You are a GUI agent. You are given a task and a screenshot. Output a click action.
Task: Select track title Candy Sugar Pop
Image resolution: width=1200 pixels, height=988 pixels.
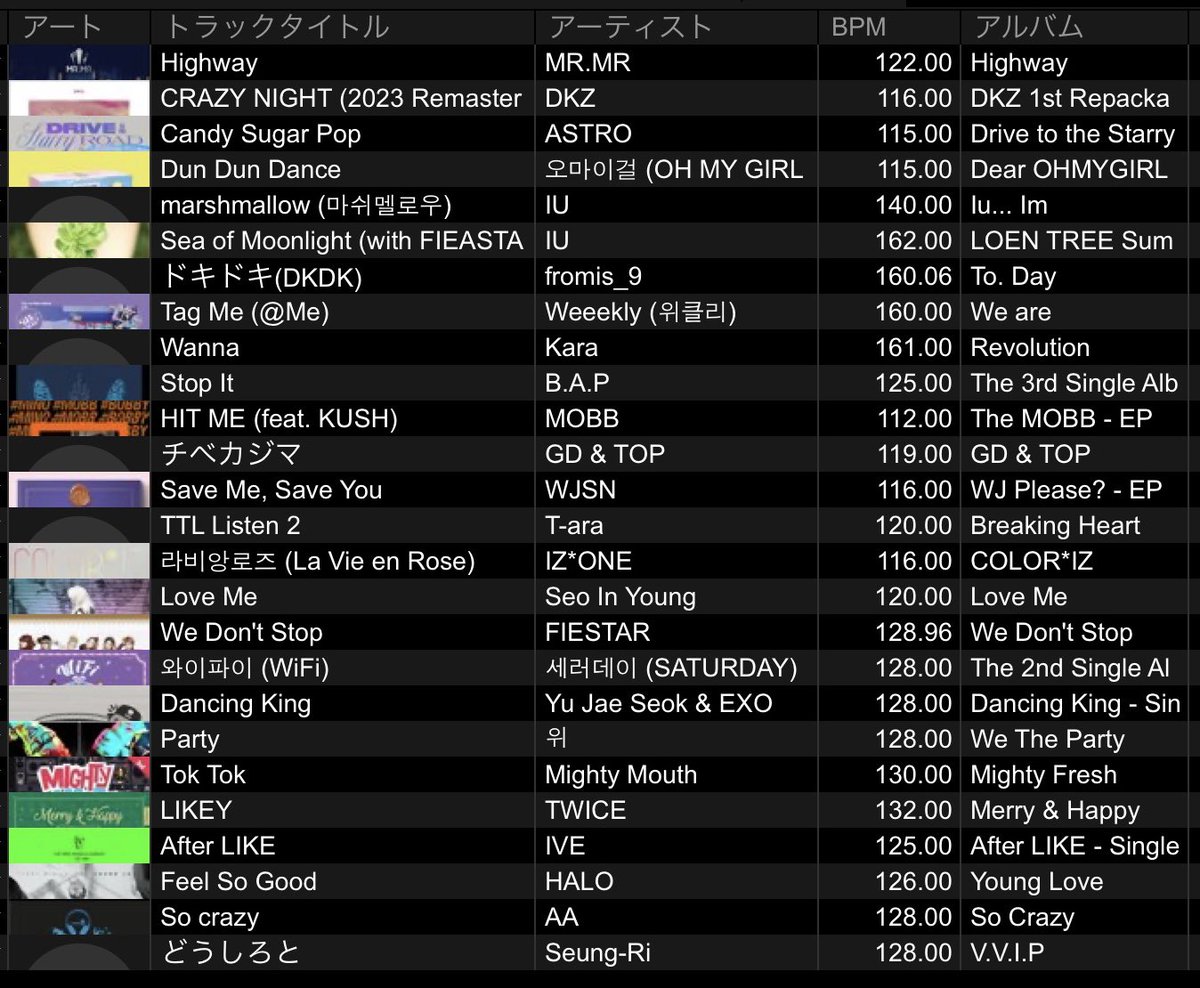(260, 134)
